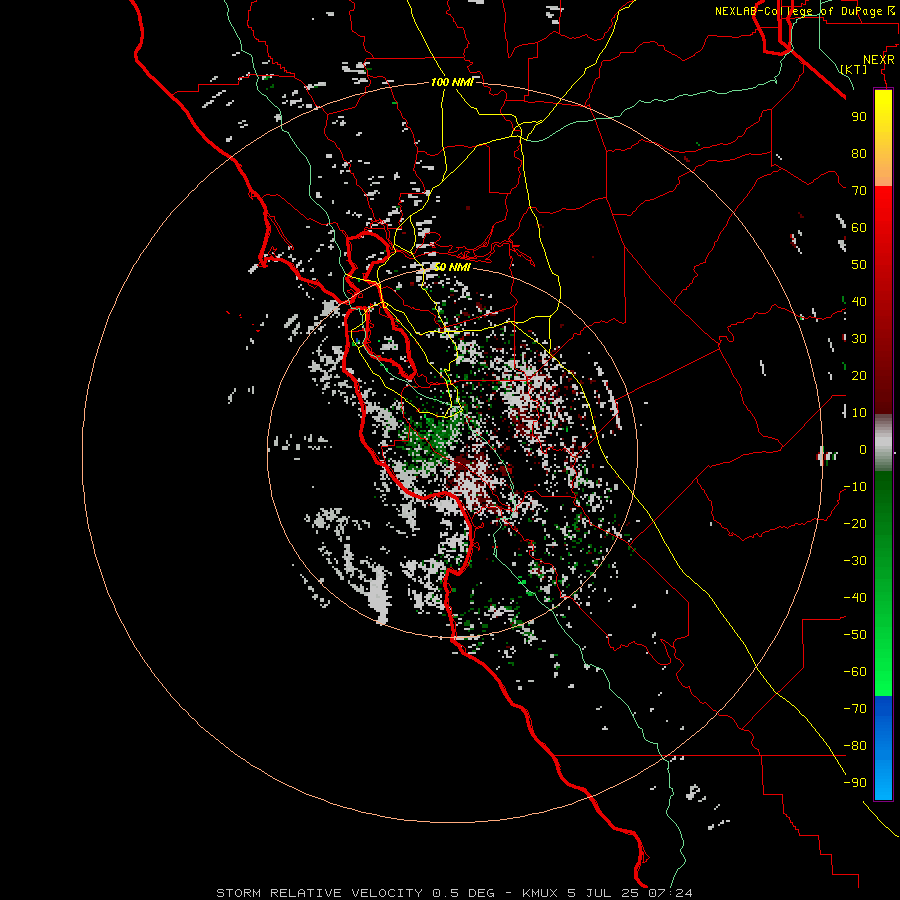Click the "30" value on the velocity scale
The height and width of the screenshot is (900, 900).
(859, 339)
